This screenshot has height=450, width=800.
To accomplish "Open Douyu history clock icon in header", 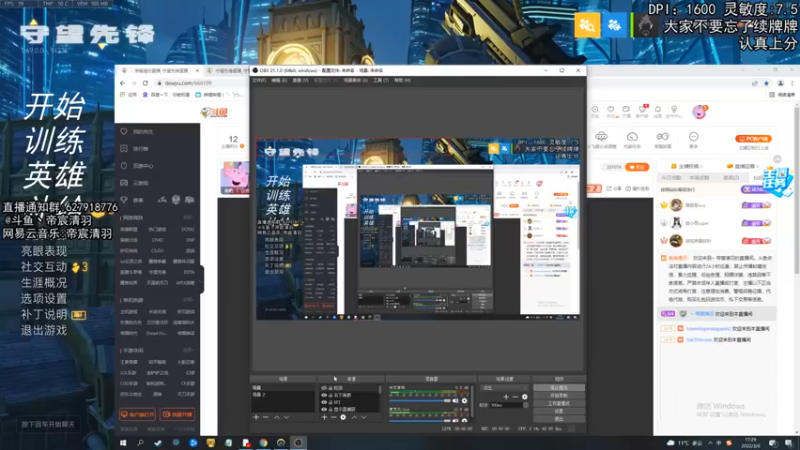I will coord(595,110).
